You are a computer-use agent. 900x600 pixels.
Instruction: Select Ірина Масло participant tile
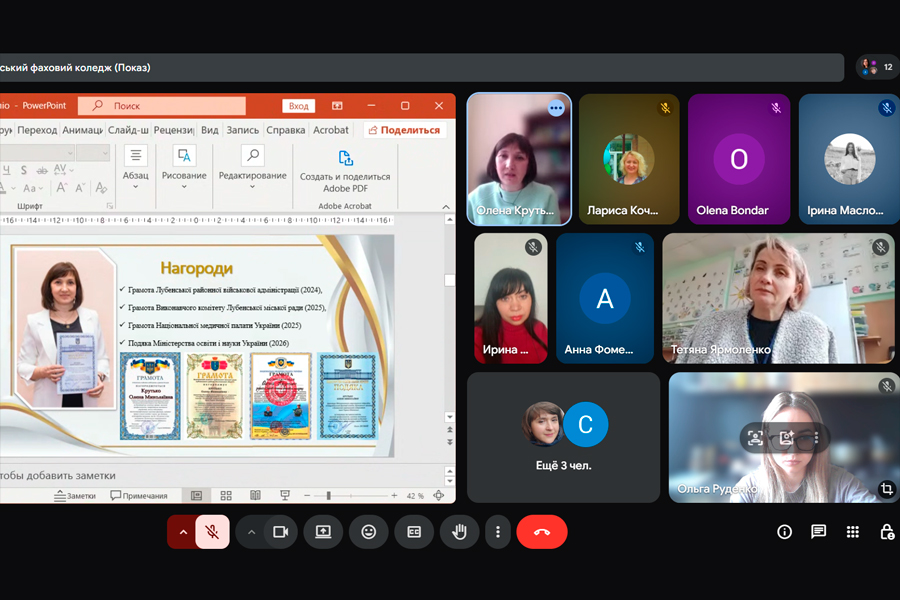[849, 159]
